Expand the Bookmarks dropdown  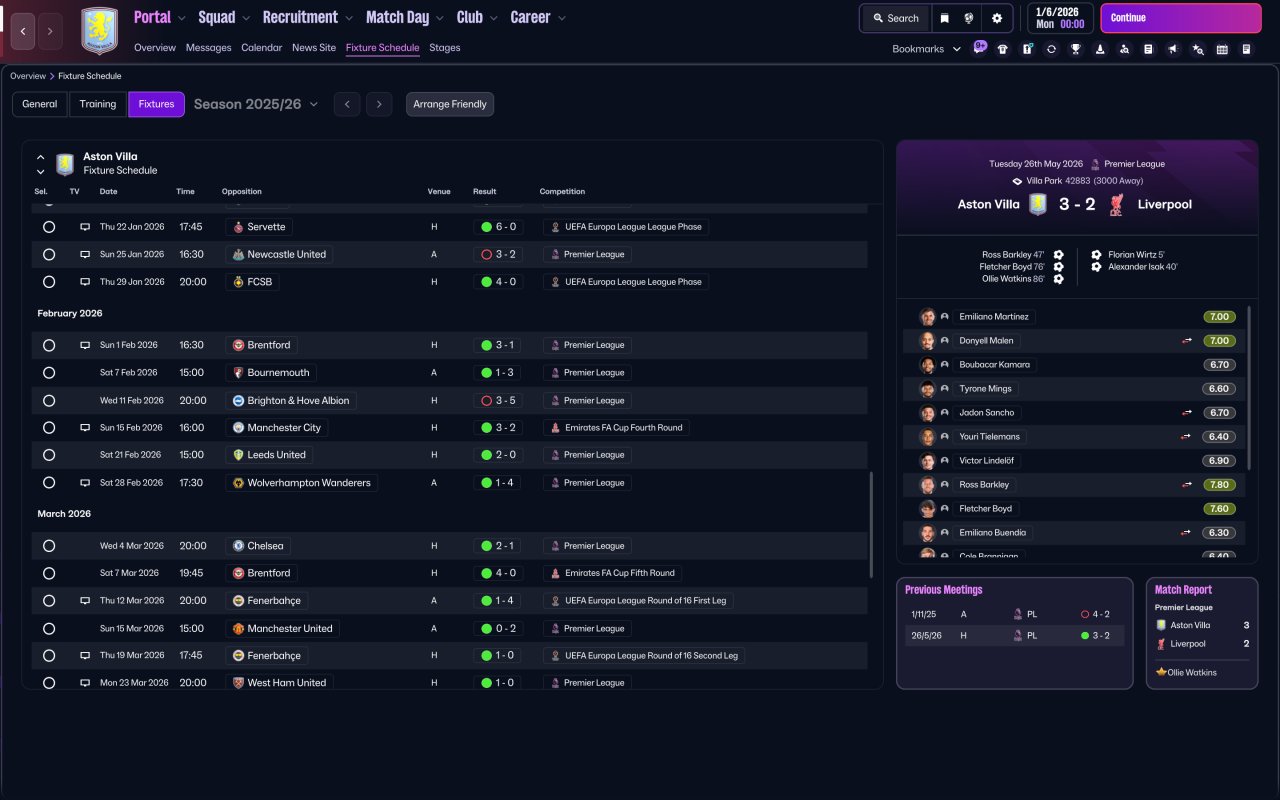click(926, 49)
